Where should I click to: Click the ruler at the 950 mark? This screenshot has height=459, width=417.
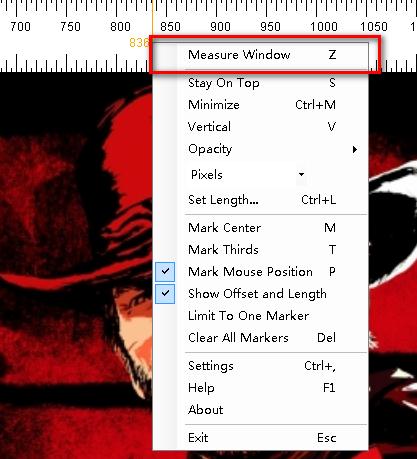[270, 26]
